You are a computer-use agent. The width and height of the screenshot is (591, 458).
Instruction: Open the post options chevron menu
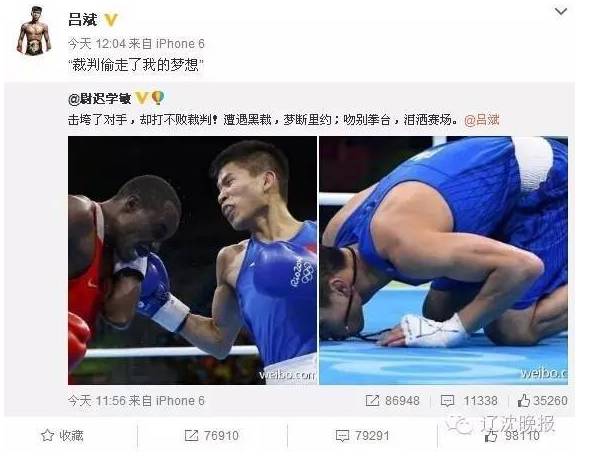point(561,12)
